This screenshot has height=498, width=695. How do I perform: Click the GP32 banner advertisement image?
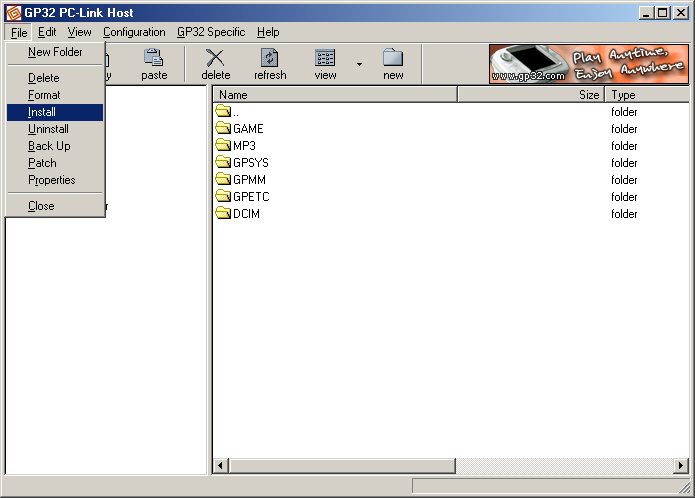pyautogui.click(x=588, y=64)
